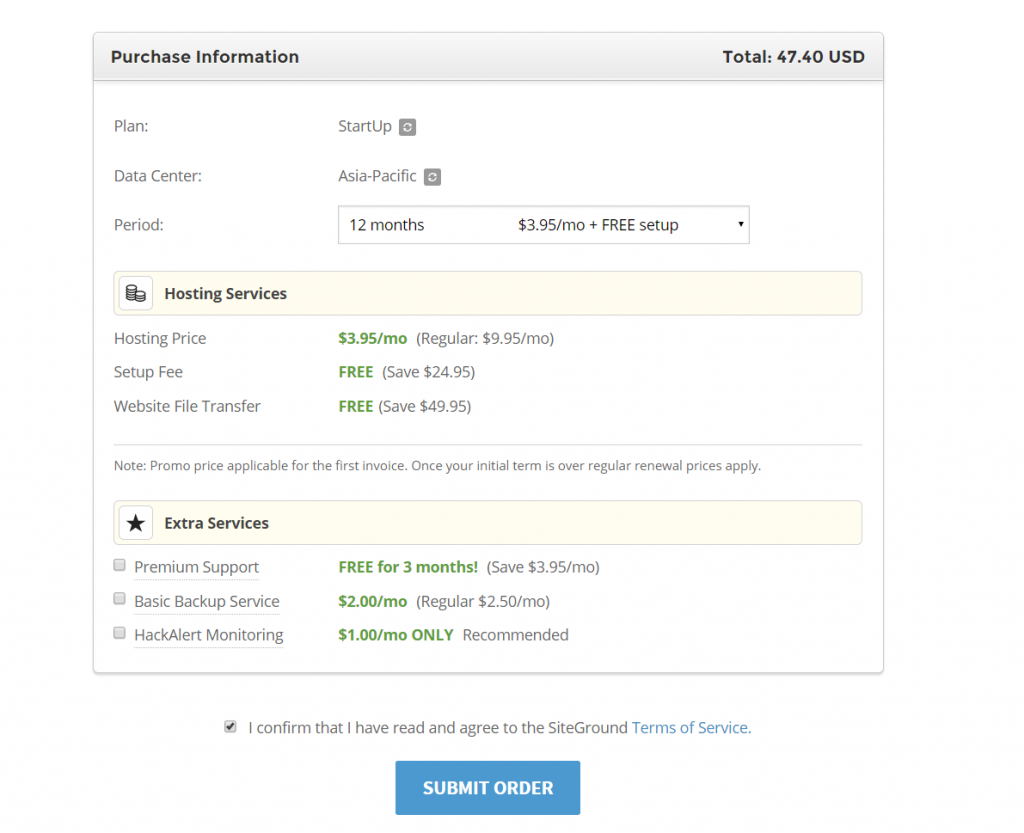Tick the Basic Backup Service checkbox
Image resolution: width=1024 pixels, height=833 pixels.
click(x=120, y=600)
